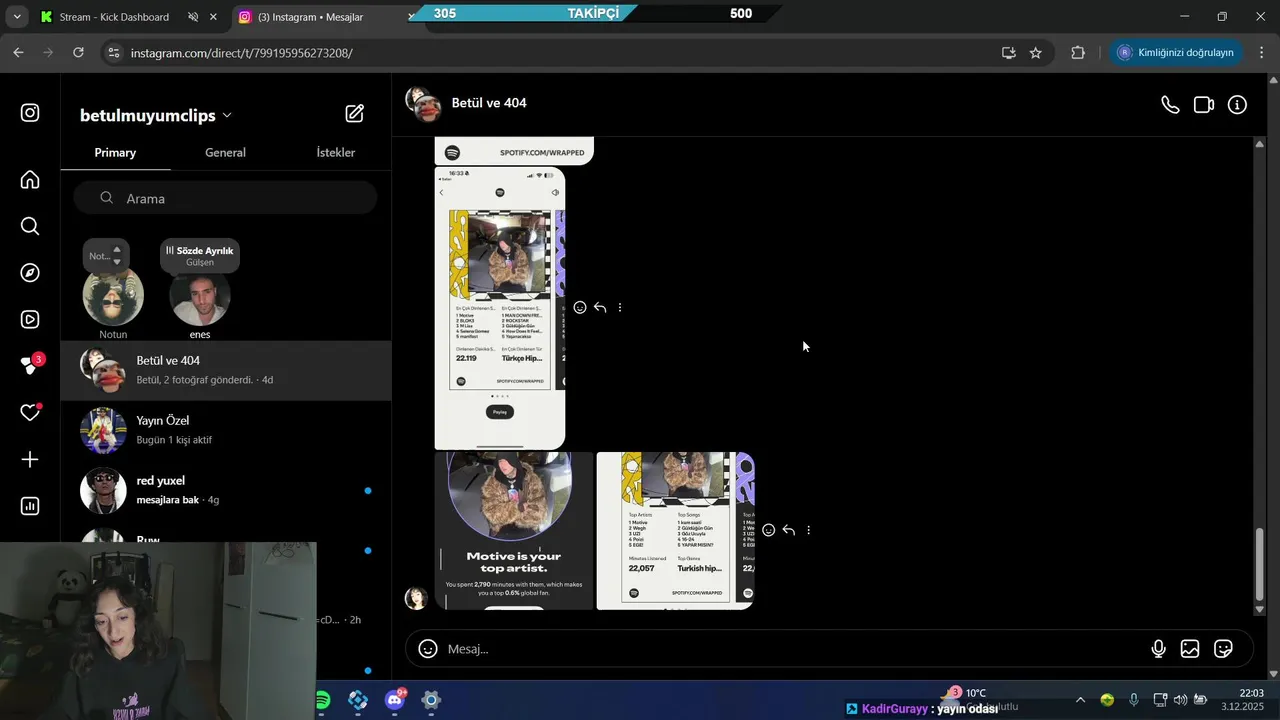Open Notifications heart icon
The height and width of the screenshot is (720, 1280).
tap(30, 413)
